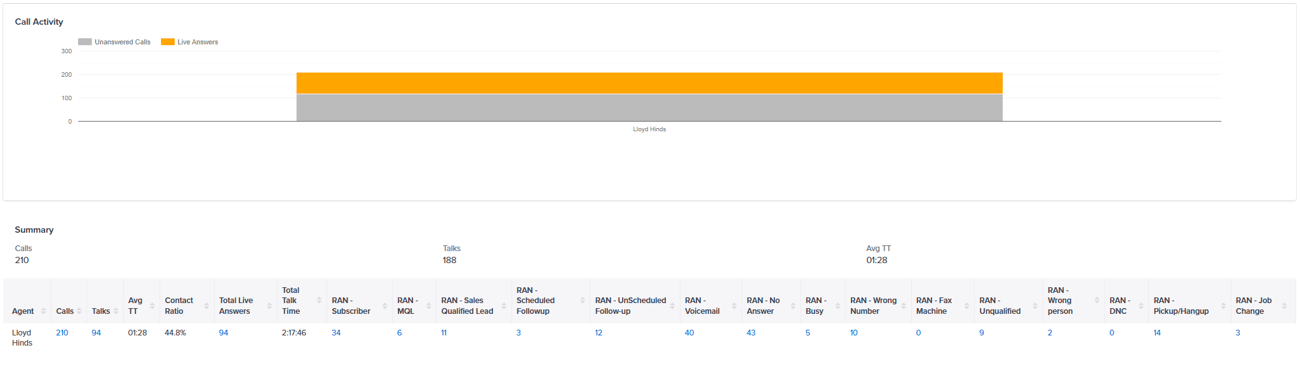Open the 210 calls link
Image resolution: width=1300 pixels, height=376 pixels.
tap(62, 333)
